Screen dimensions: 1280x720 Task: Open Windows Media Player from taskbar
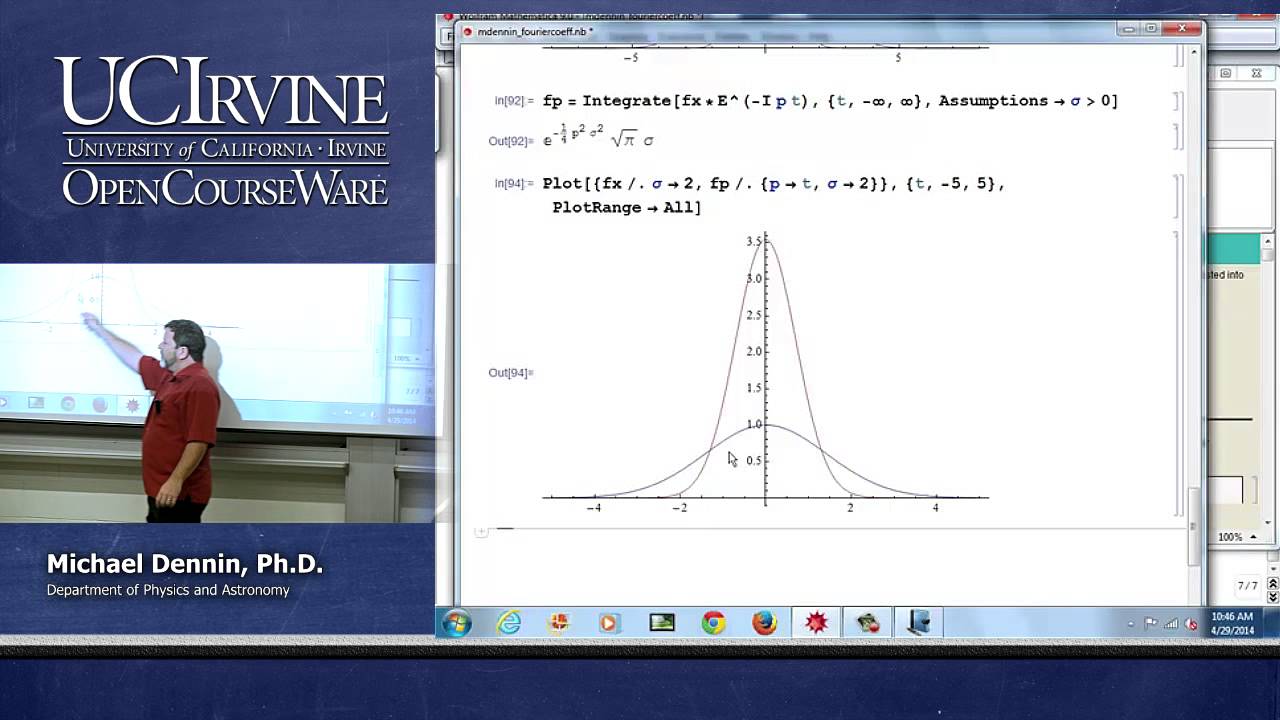(x=608, y=623)
